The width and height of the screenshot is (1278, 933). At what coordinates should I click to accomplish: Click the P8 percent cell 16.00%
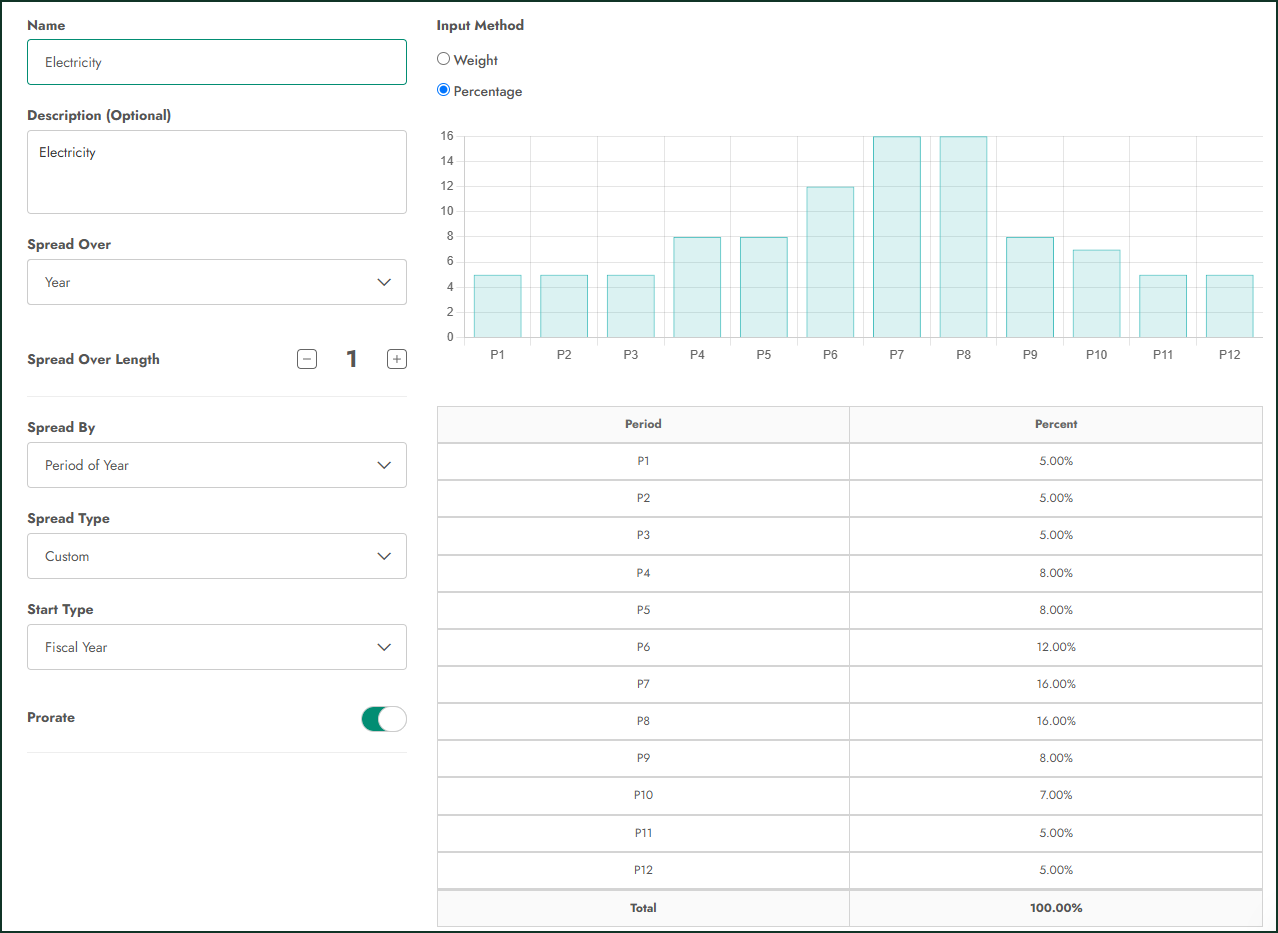1056,721
